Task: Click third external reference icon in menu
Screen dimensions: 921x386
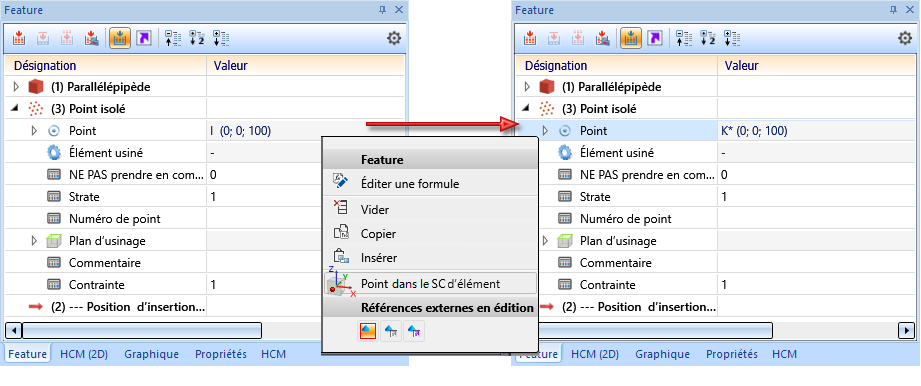Action: tap(414, 331)
